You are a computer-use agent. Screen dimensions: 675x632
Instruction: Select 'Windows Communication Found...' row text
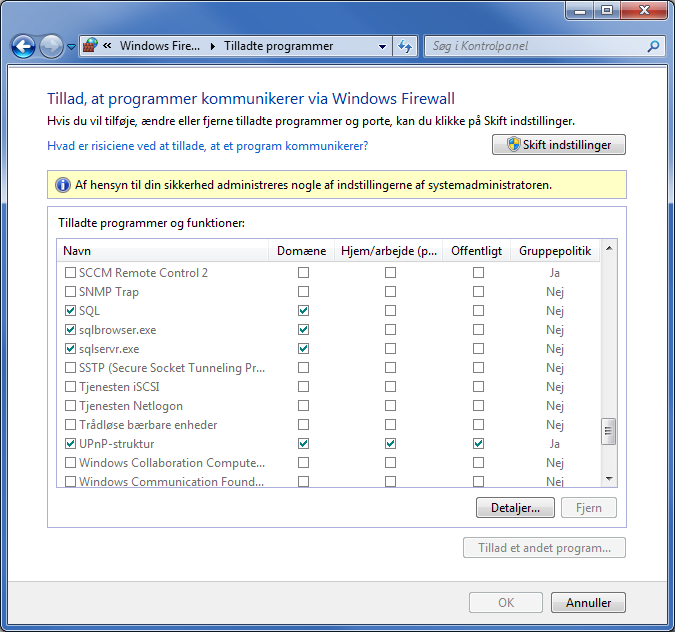pyautogui.click(x=171, y=481)
